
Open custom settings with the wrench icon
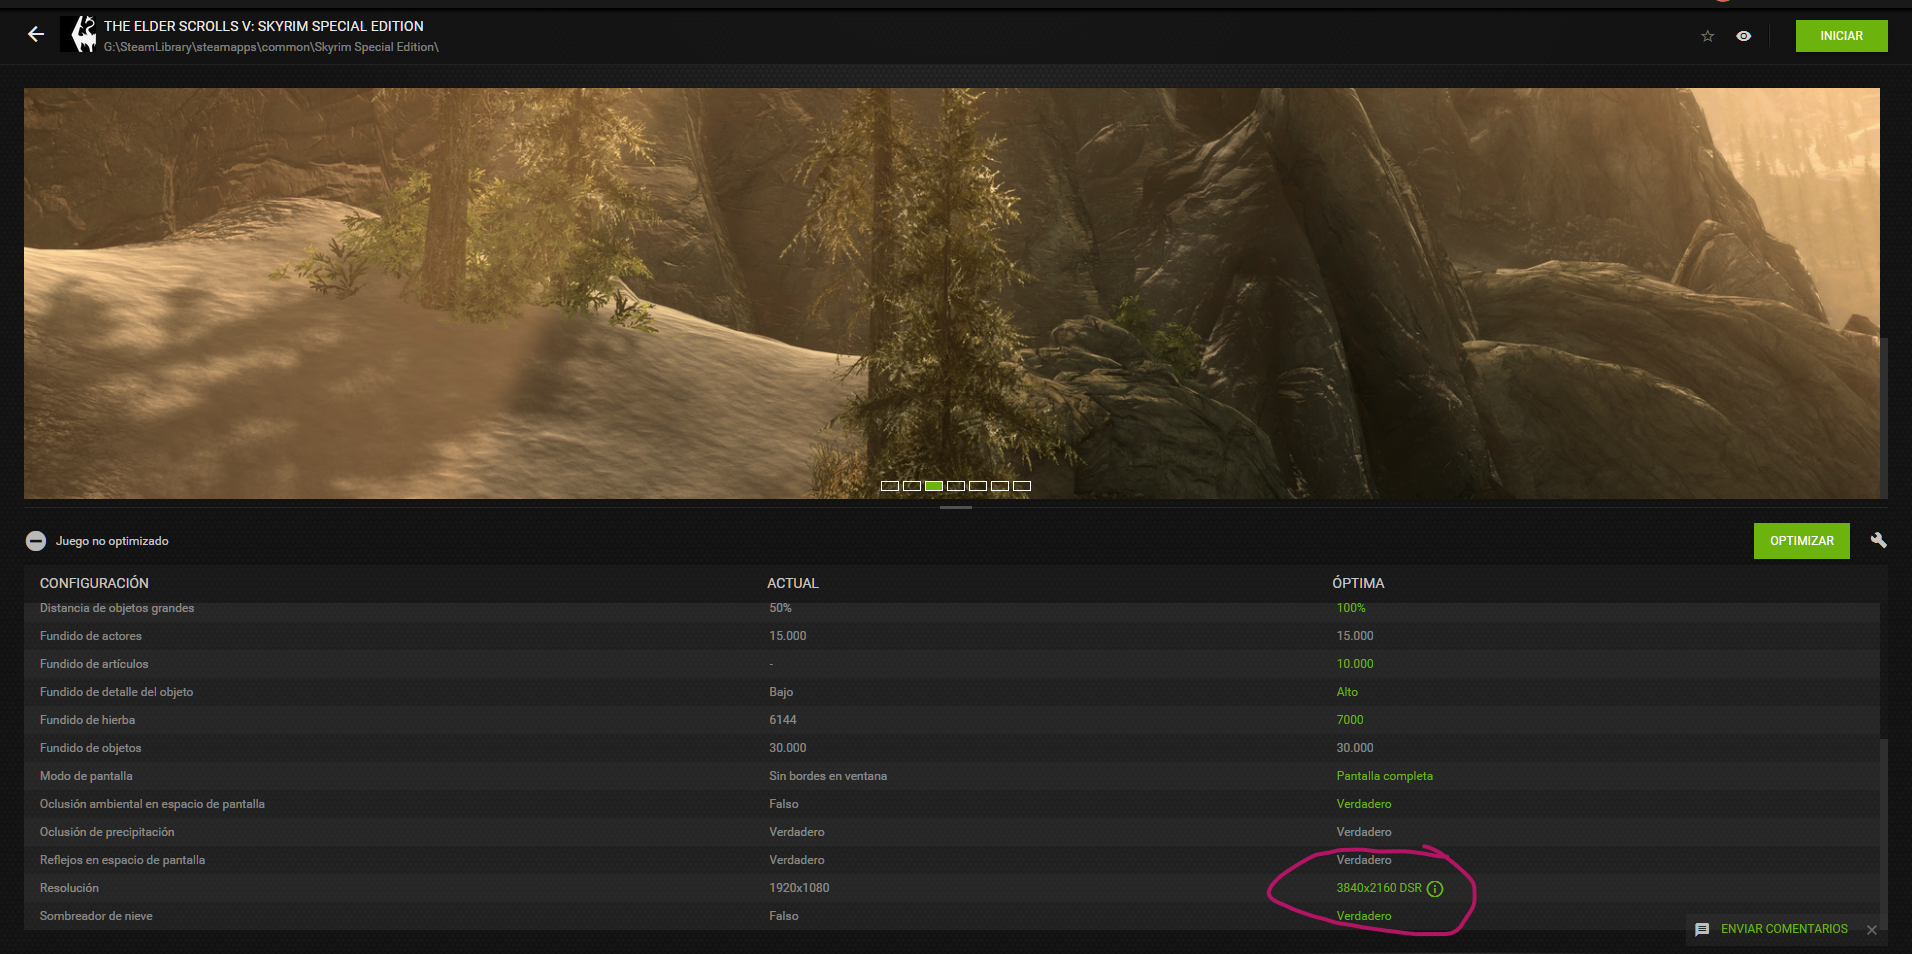[x=1879, y=540]
